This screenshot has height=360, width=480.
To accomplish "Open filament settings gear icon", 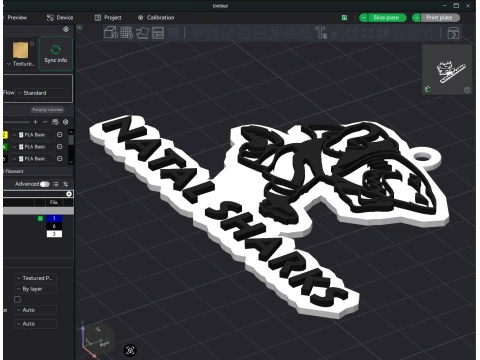I will 66,122.
